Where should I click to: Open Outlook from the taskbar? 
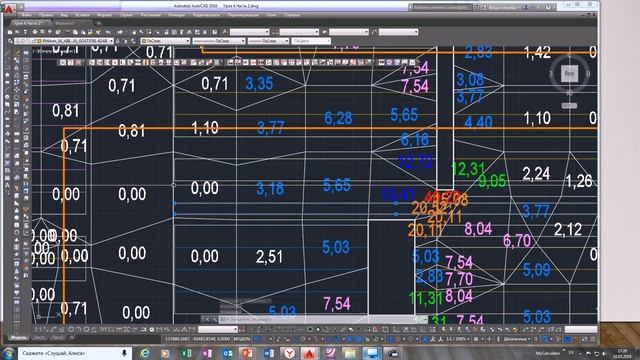coord(227,353)
